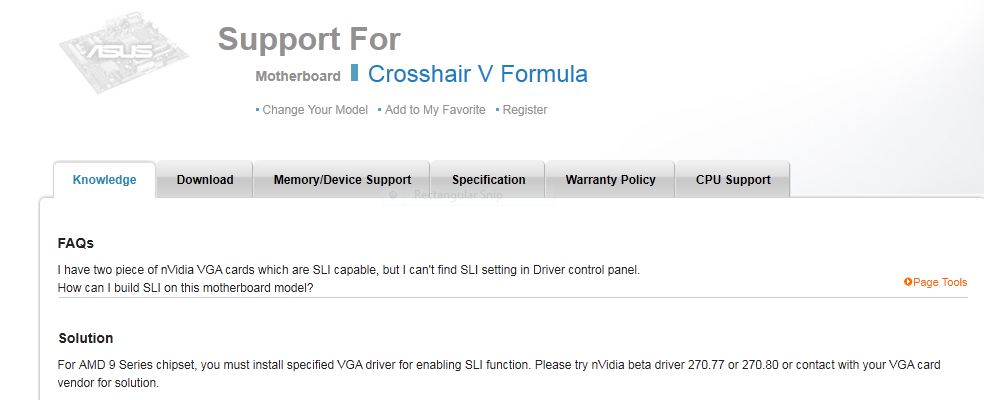Open the Warranty Policy tab

(610, 180)
